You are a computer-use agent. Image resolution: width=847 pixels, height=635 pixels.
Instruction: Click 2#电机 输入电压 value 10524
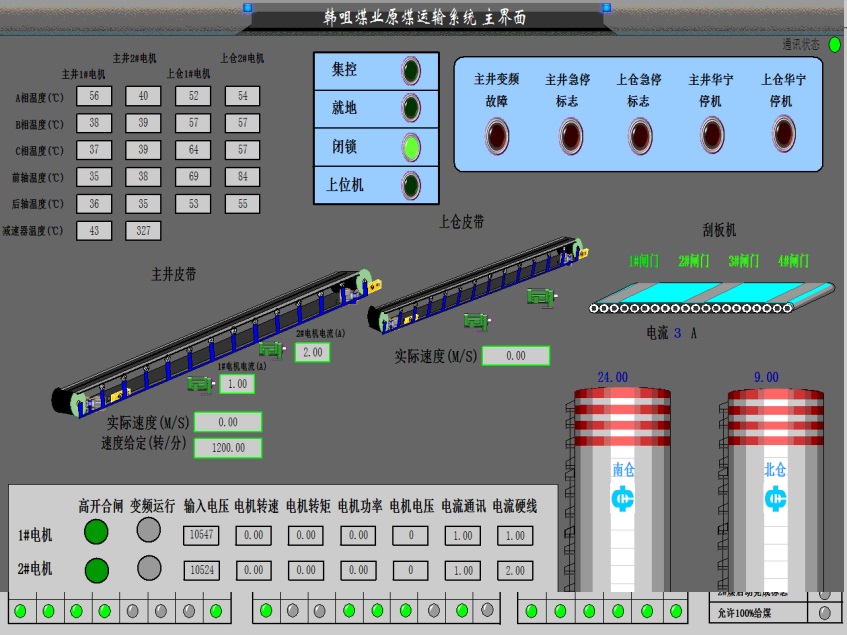(x=201, y=570)
